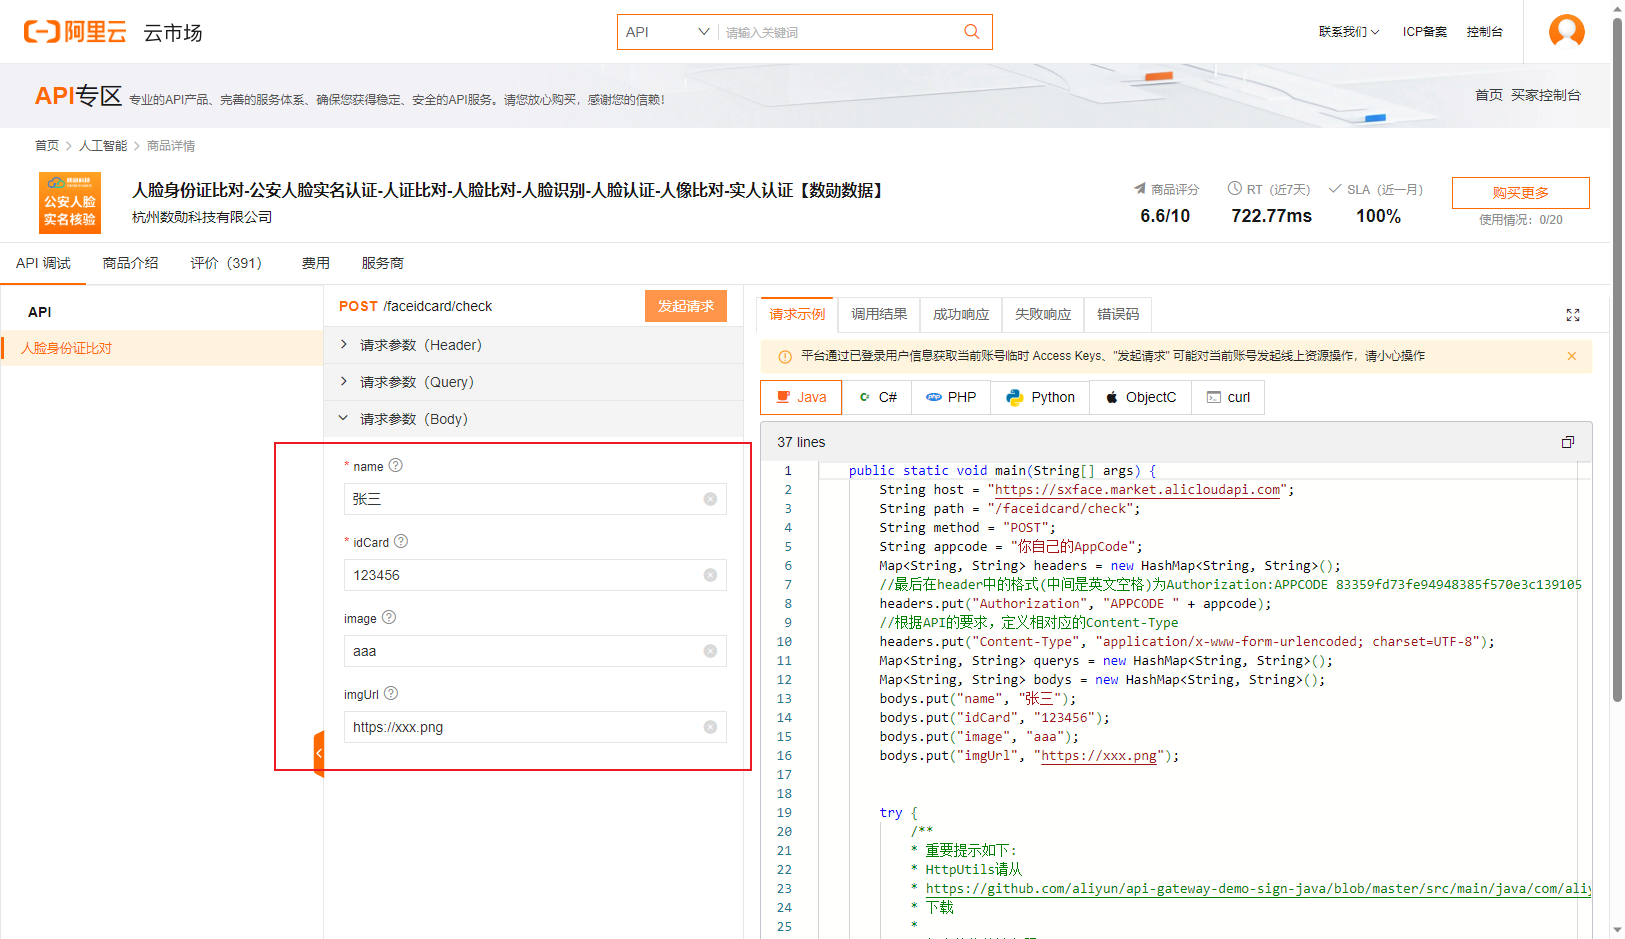This screenshot has width=1625, height=939.
Task: Click the 发起请求 button
Action: coord(686,306)
